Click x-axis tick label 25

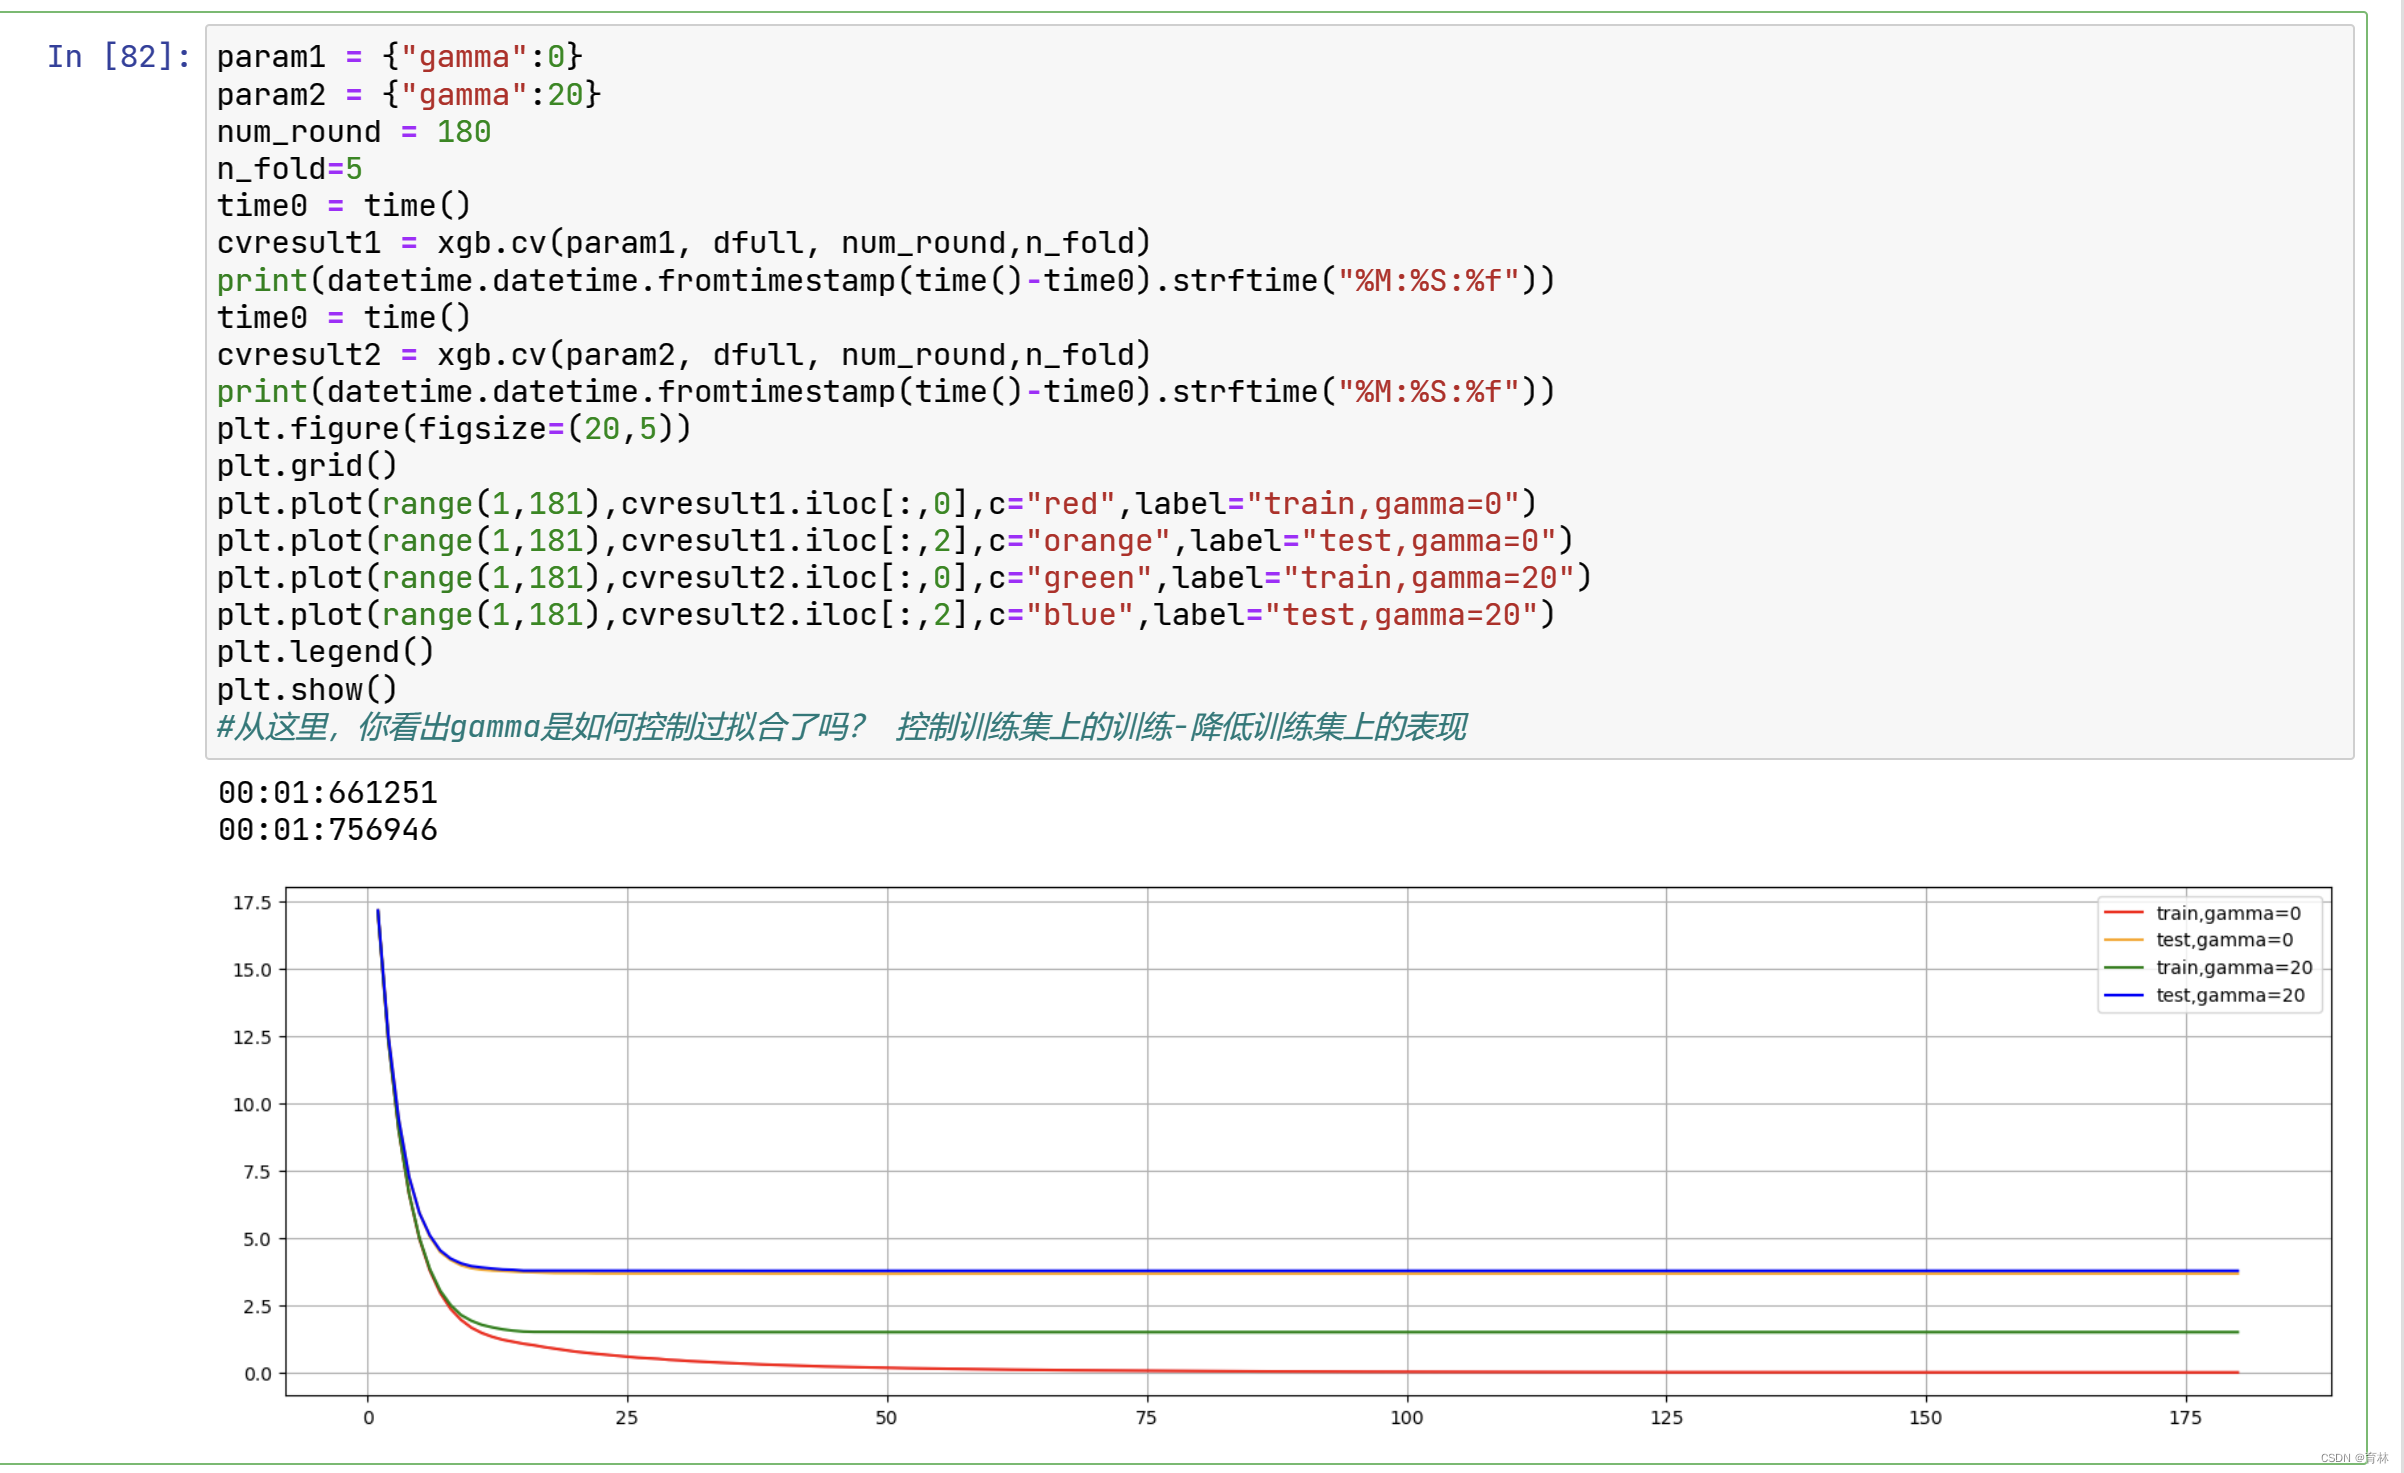click(x=627, y=1418)
